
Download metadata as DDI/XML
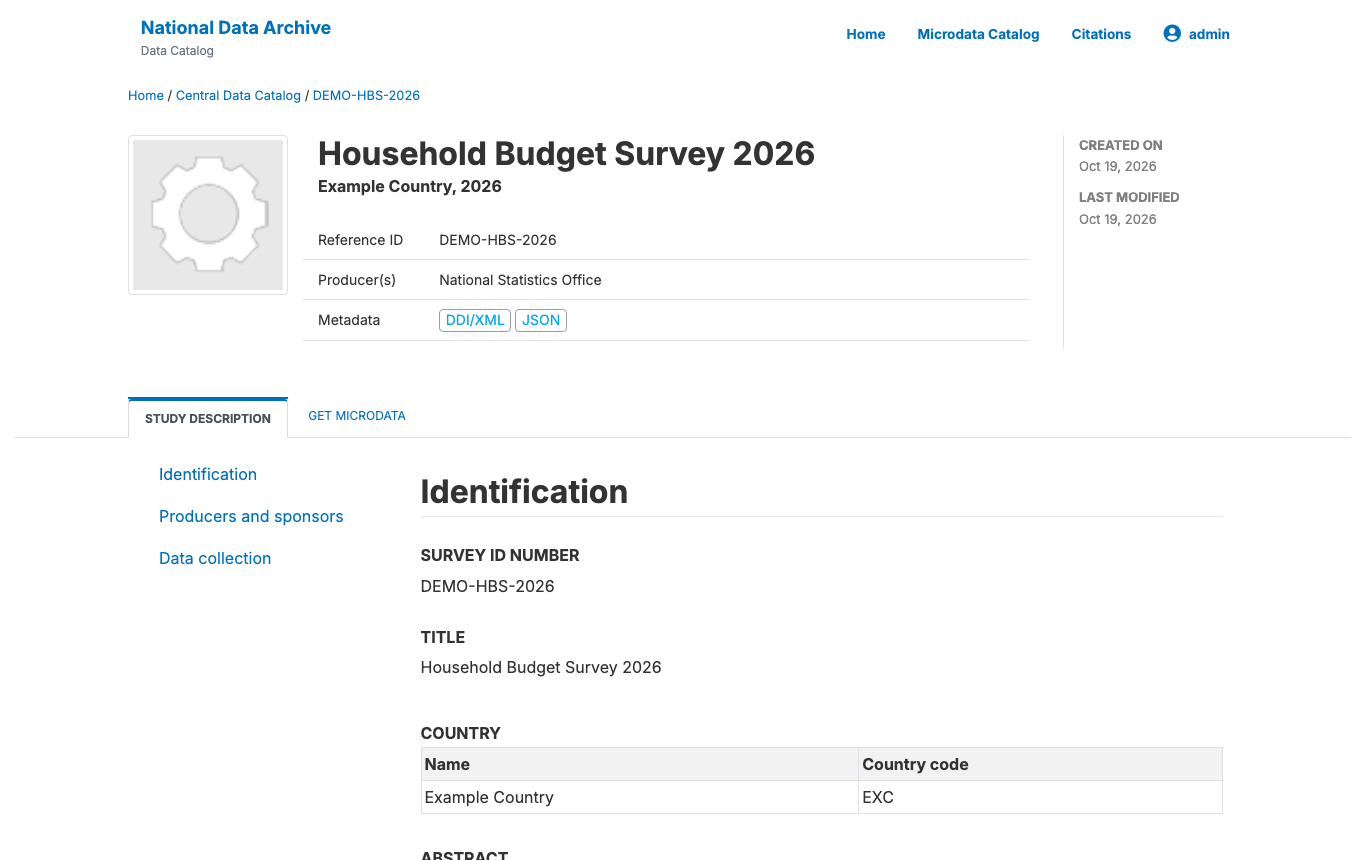475,320
